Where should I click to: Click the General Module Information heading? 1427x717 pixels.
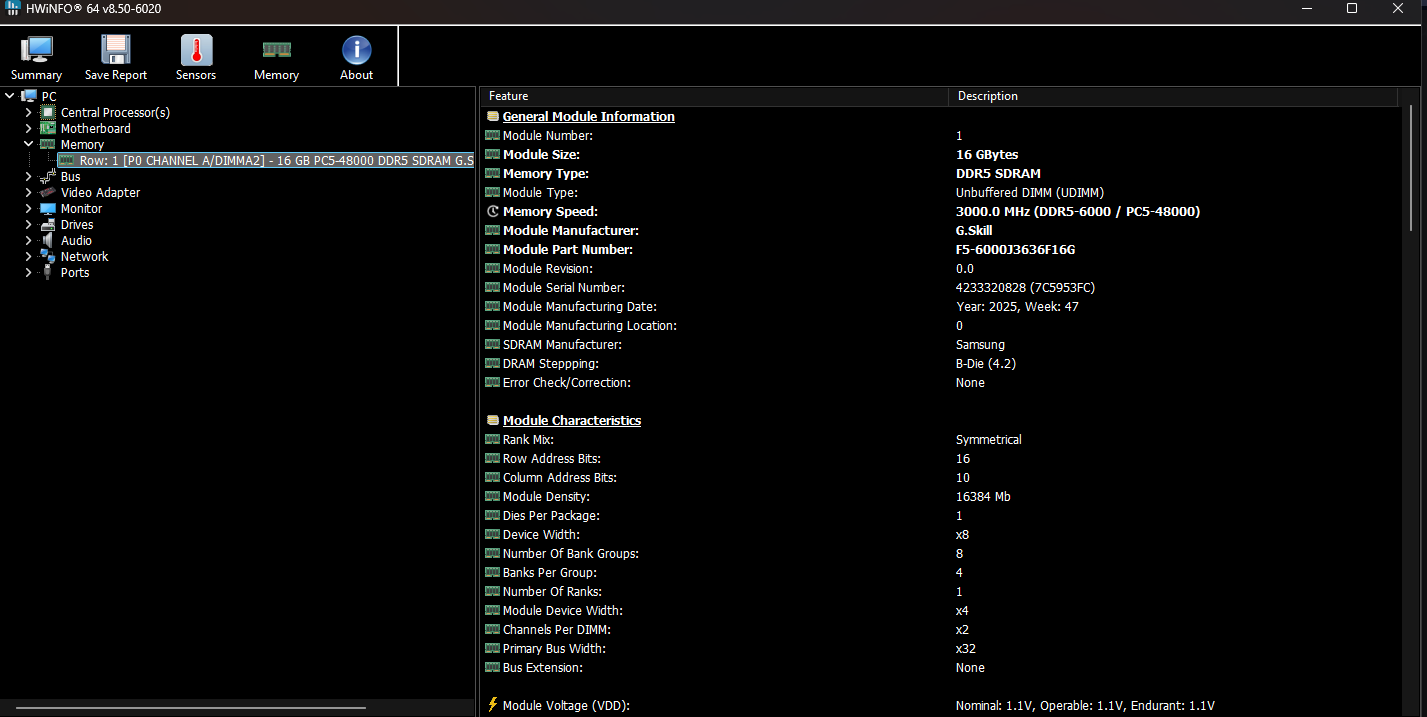[588, 116]
